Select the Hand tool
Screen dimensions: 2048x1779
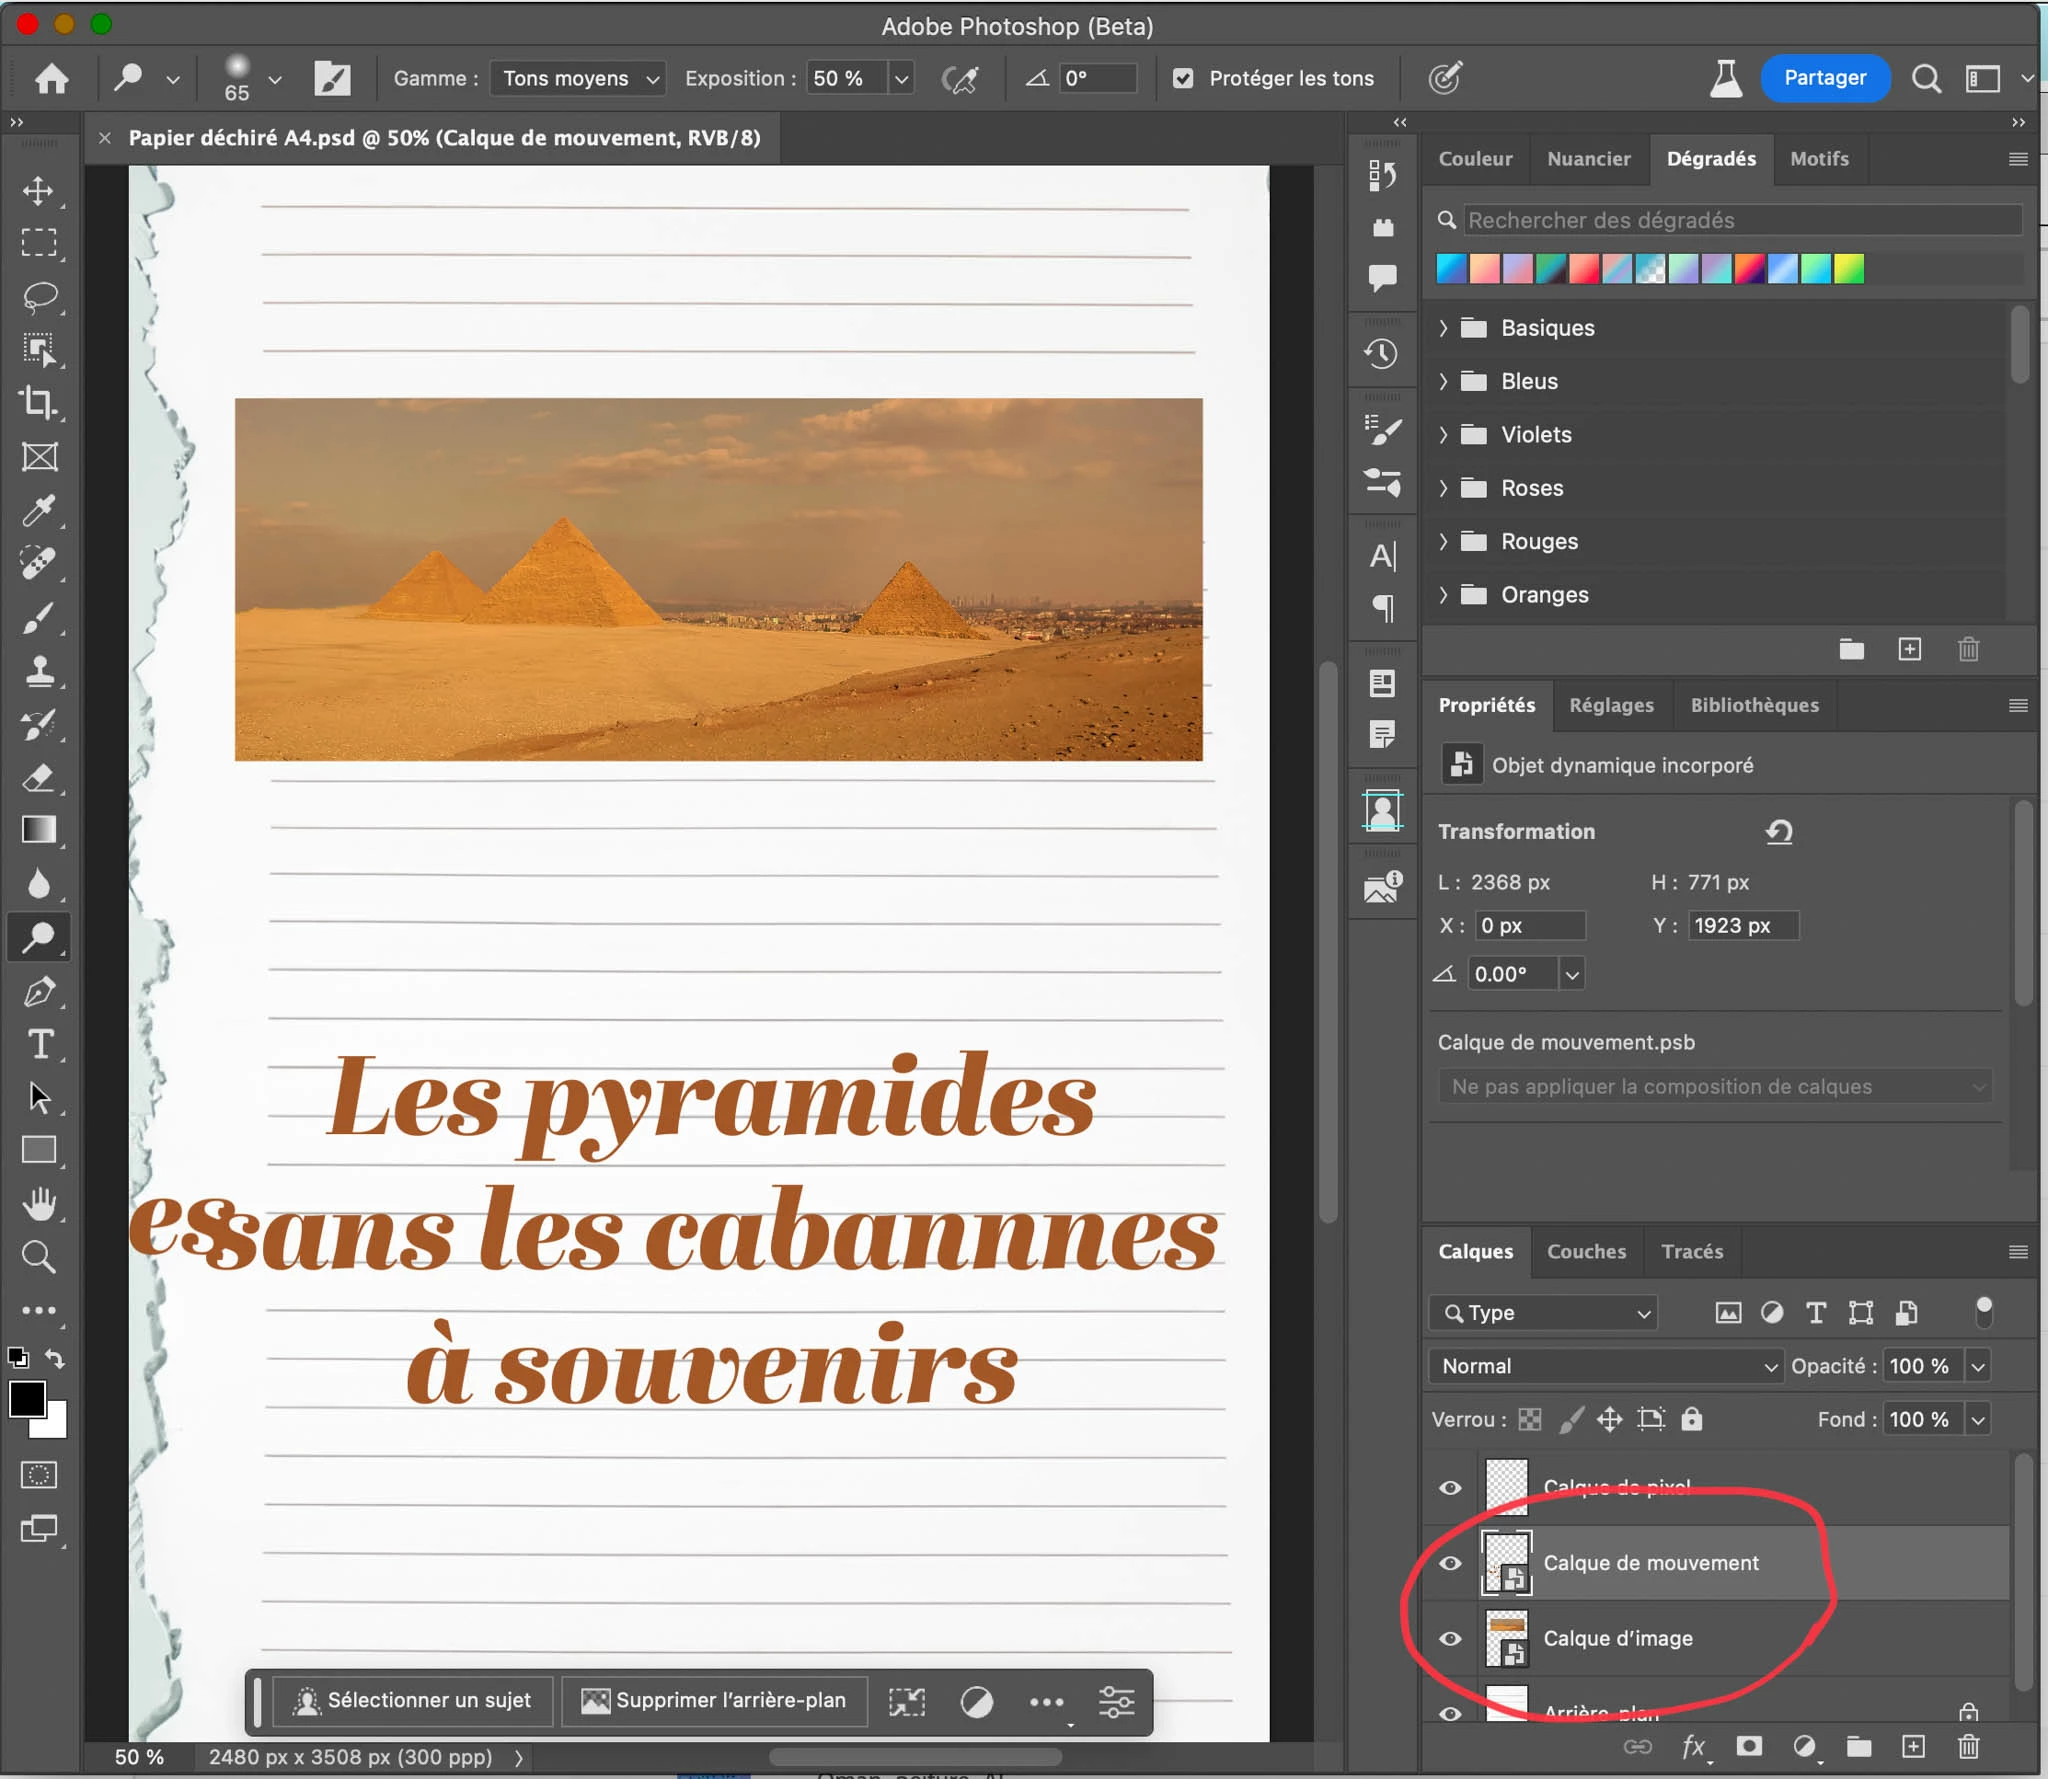click(x=39, y=1204)
